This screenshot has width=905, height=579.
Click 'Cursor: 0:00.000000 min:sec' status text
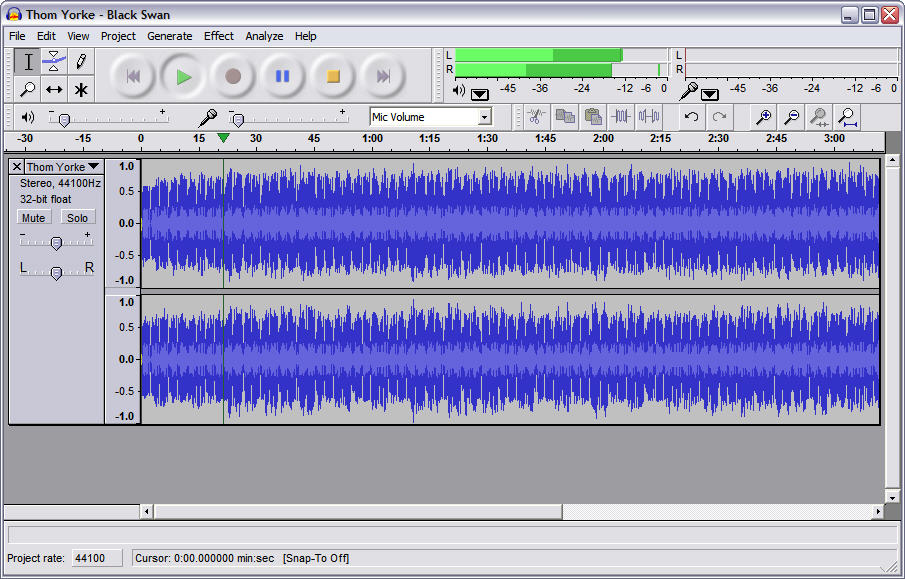point(204,558)
